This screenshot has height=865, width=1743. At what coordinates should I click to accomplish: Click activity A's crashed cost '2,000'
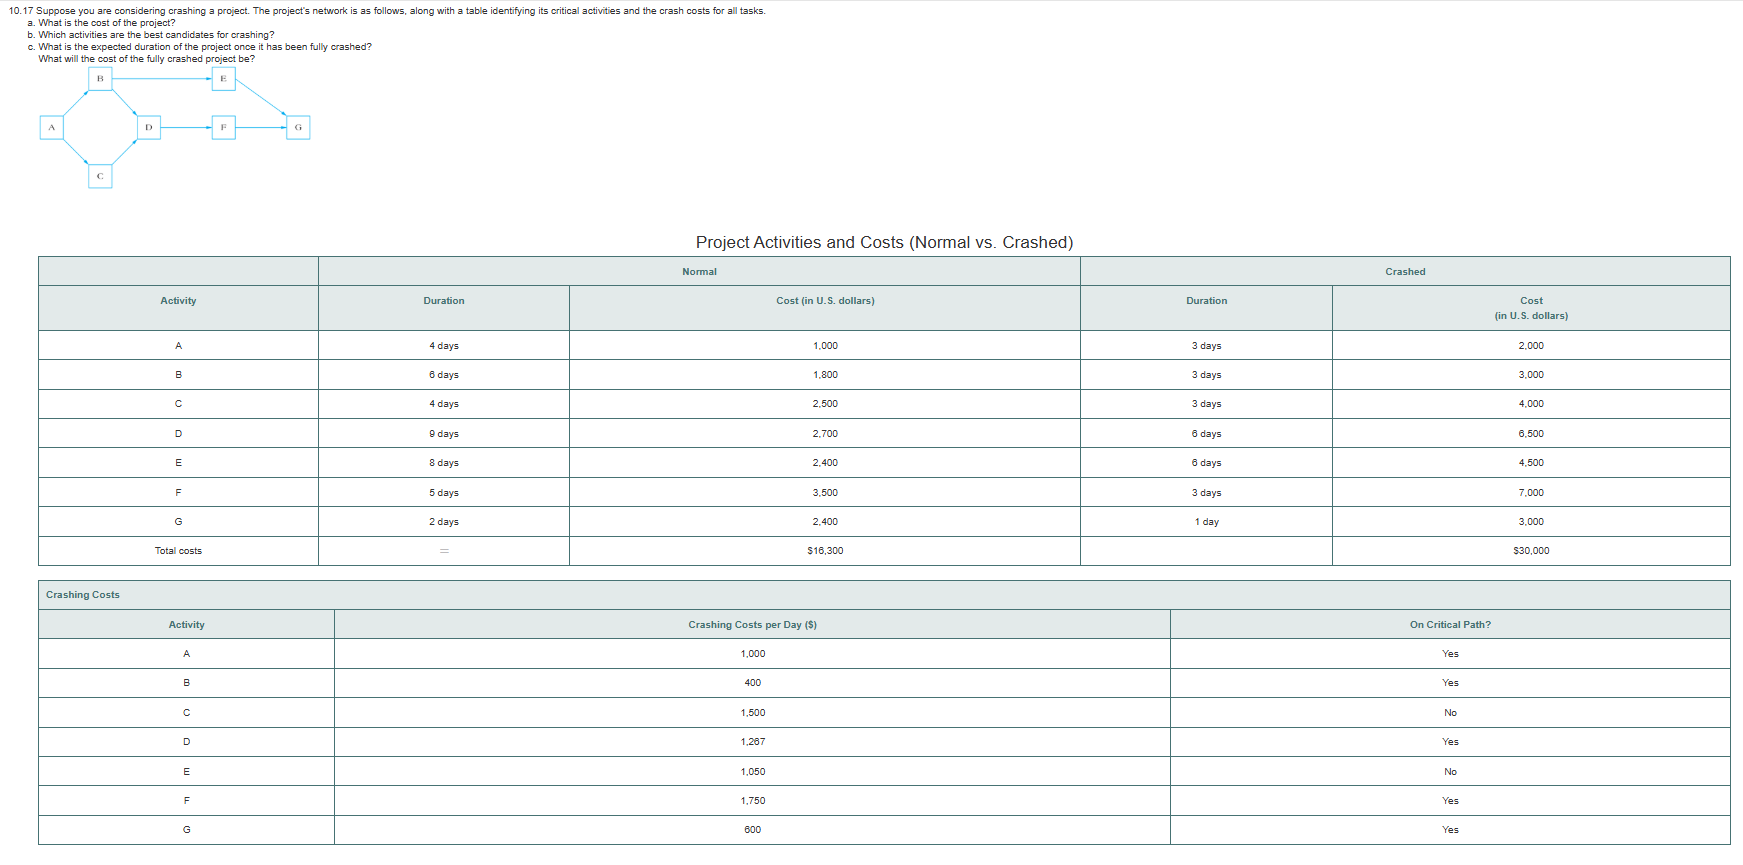[x=1531, y=346]
